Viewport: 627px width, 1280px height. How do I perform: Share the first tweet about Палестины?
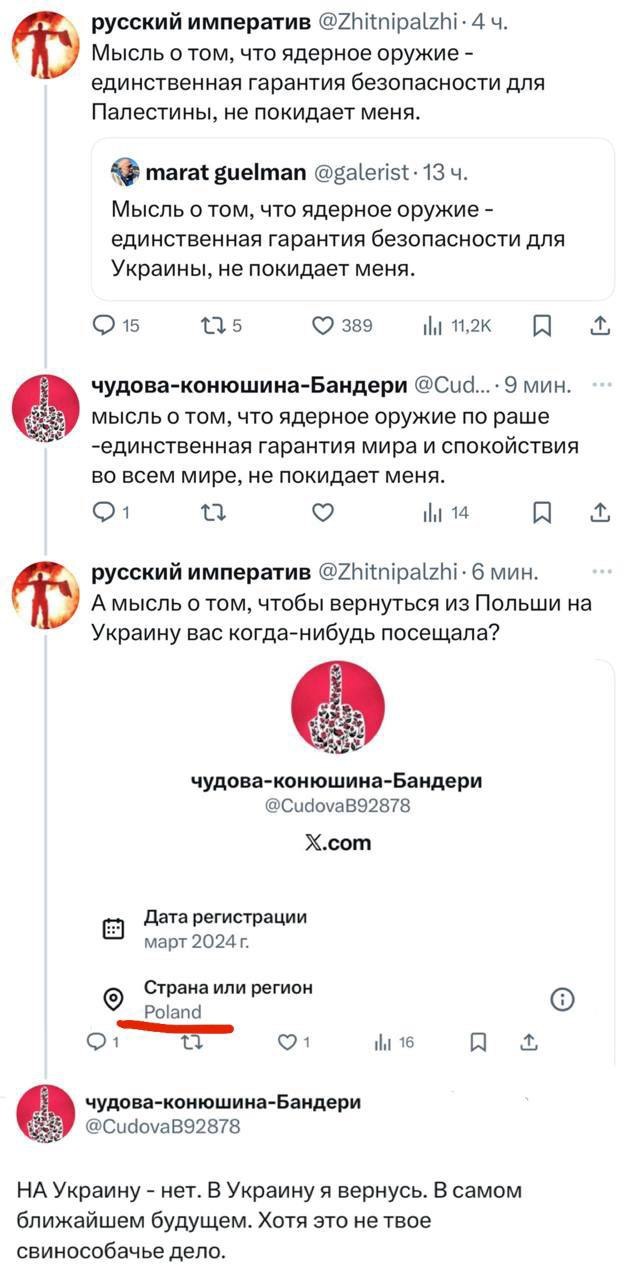tap(599, 325)
